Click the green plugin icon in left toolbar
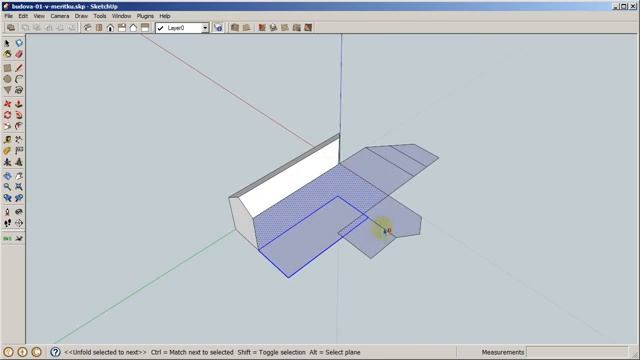 pos(7,238)
